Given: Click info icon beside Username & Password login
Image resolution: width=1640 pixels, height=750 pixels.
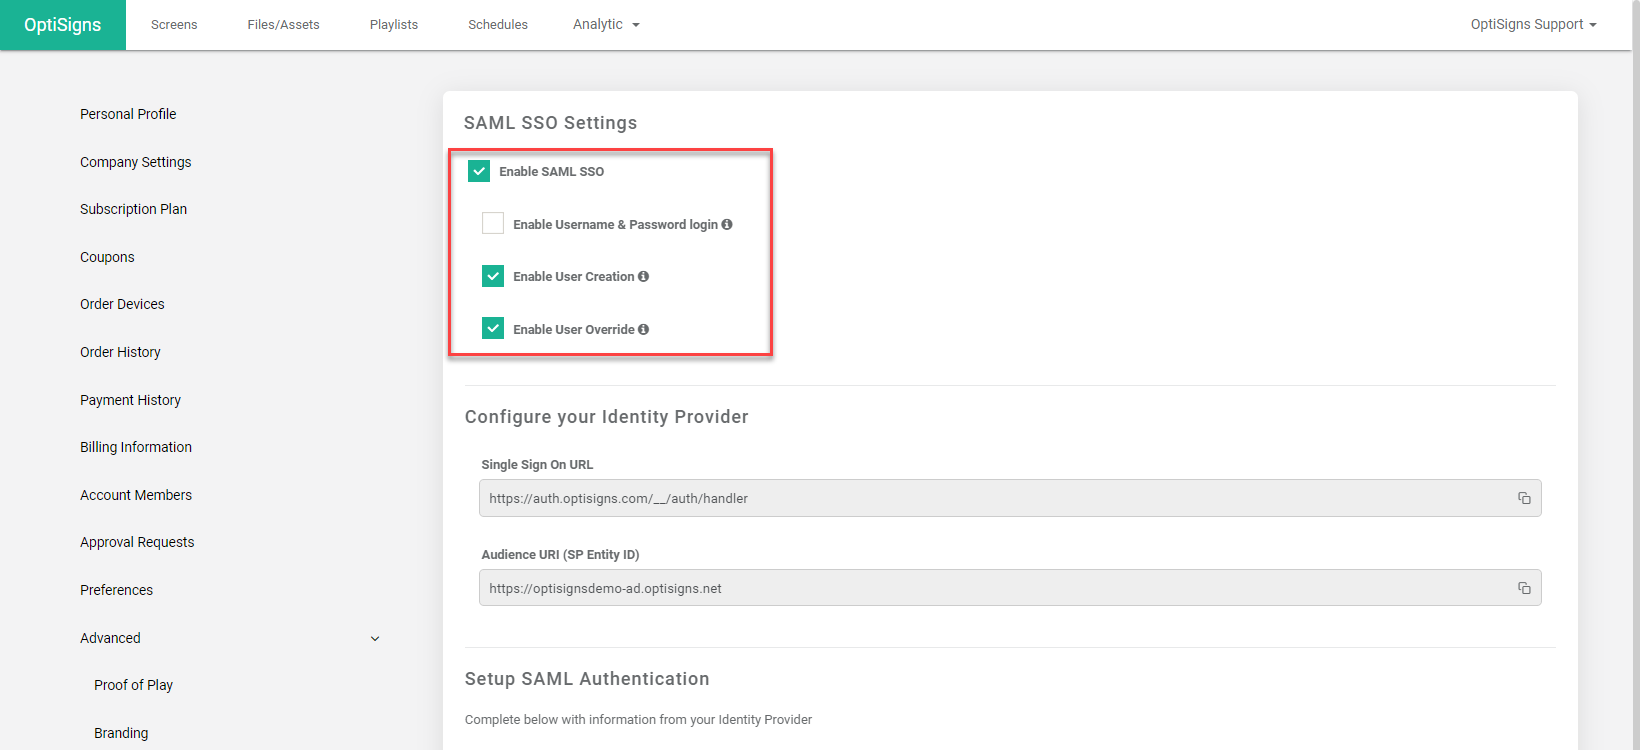Looking at the screenshot, I should click(x=727, y=224).
